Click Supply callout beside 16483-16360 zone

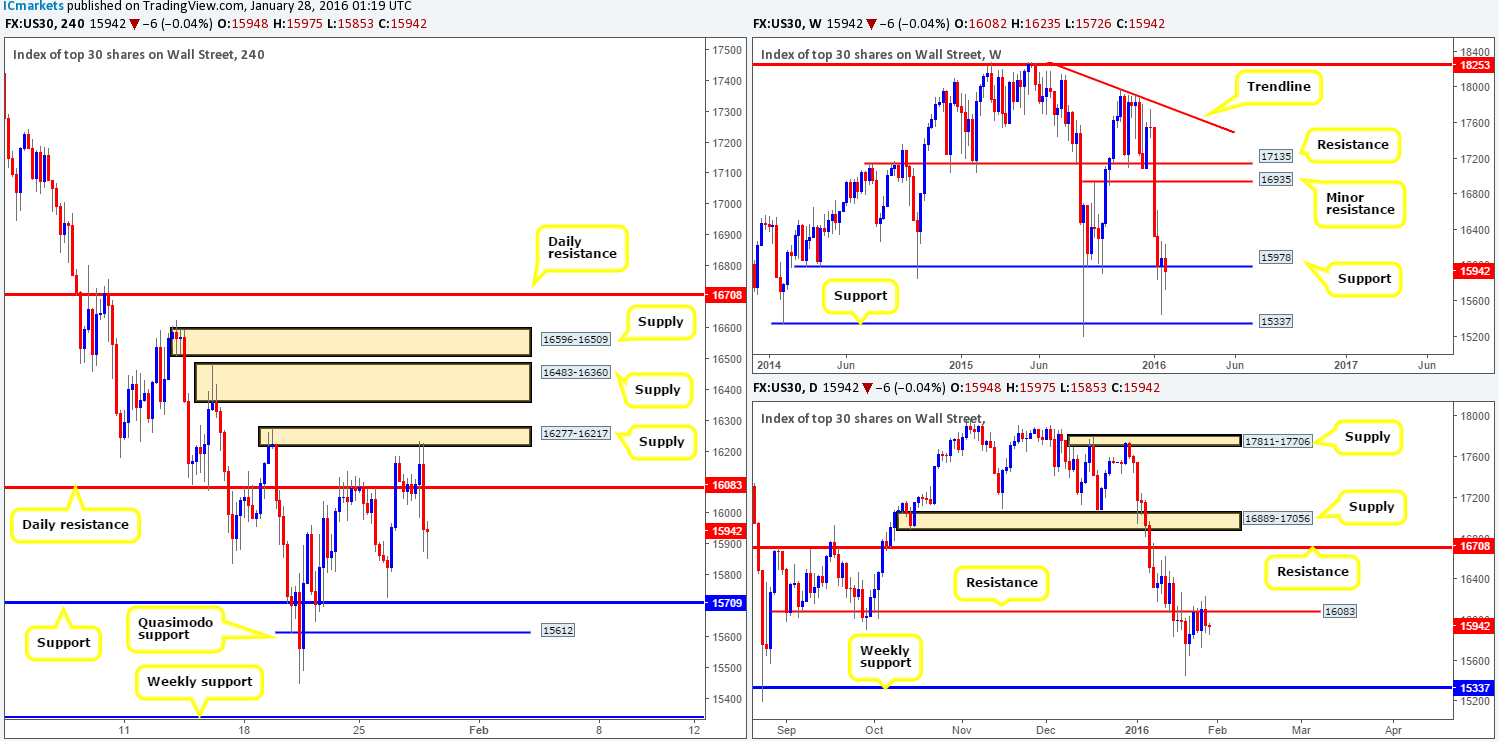tap(656, 390)
